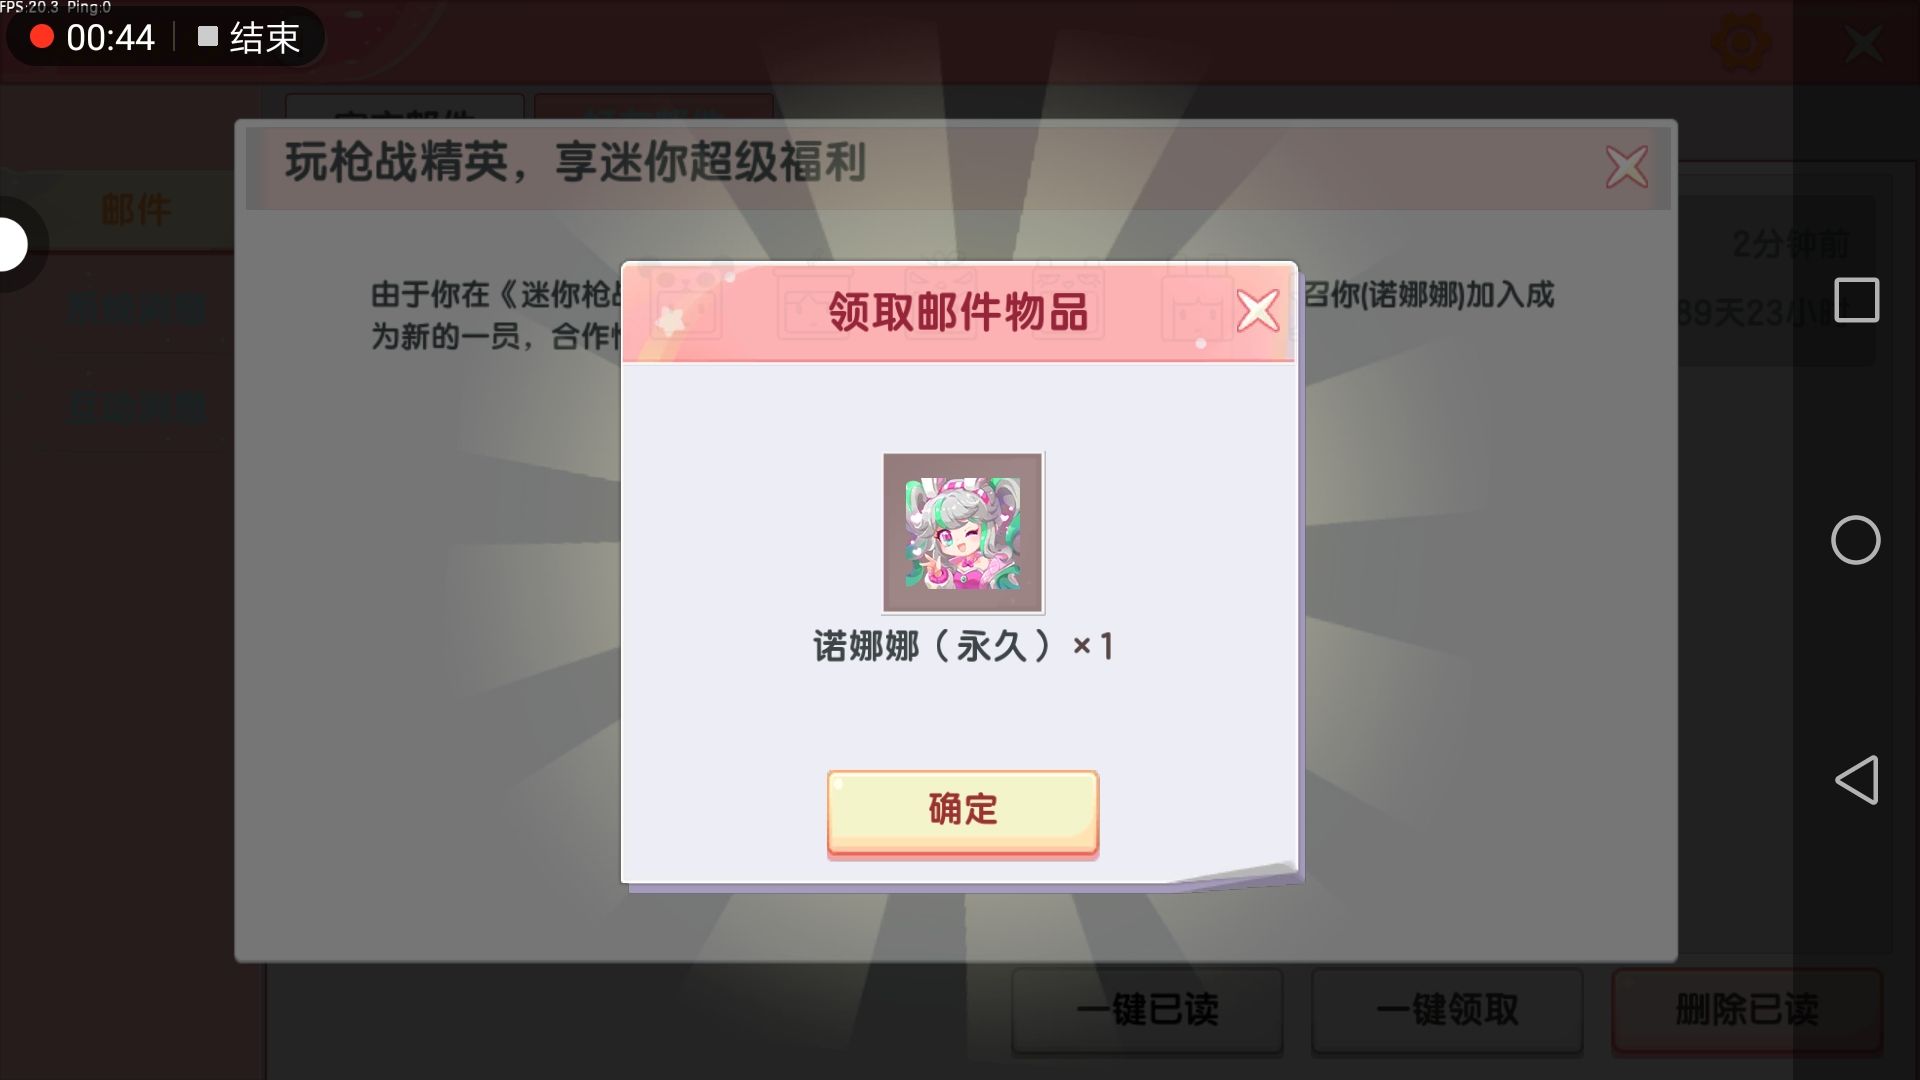1920x1080 pixels.
Task: Click the 00:44 recording timer
Action: 110,38
